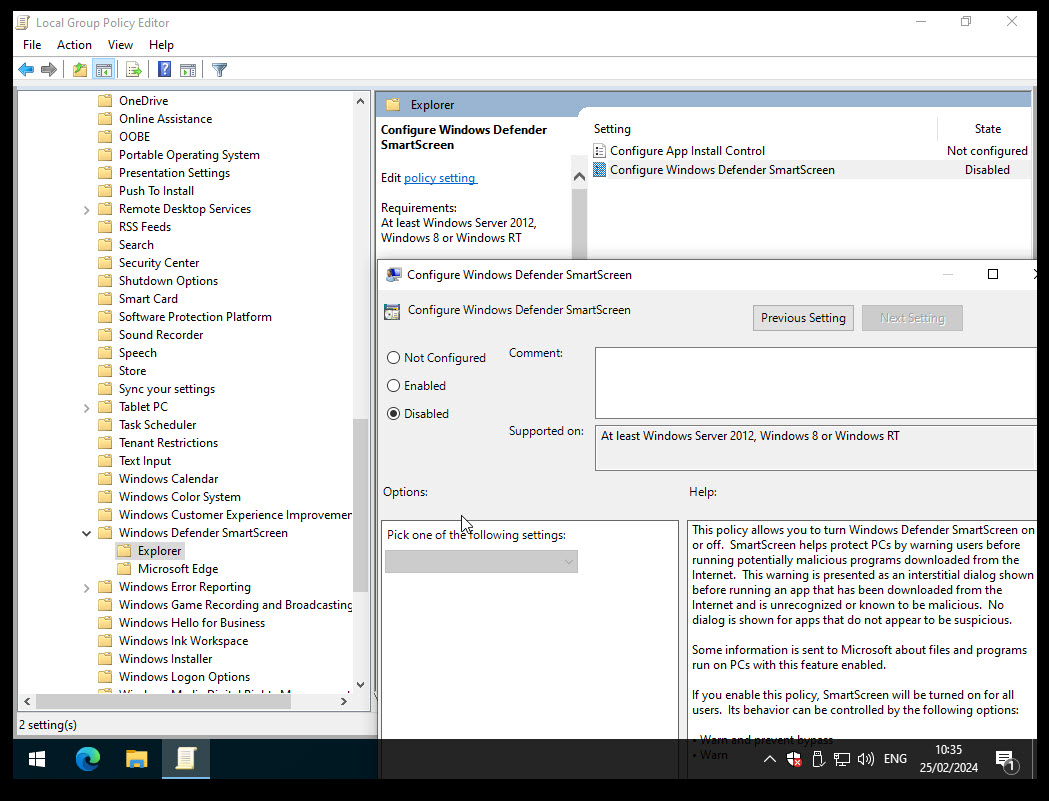This screenshot has height=801, width=1049.
Task: Open Help using the toolbar question mark icon
Action: (162, 69)
